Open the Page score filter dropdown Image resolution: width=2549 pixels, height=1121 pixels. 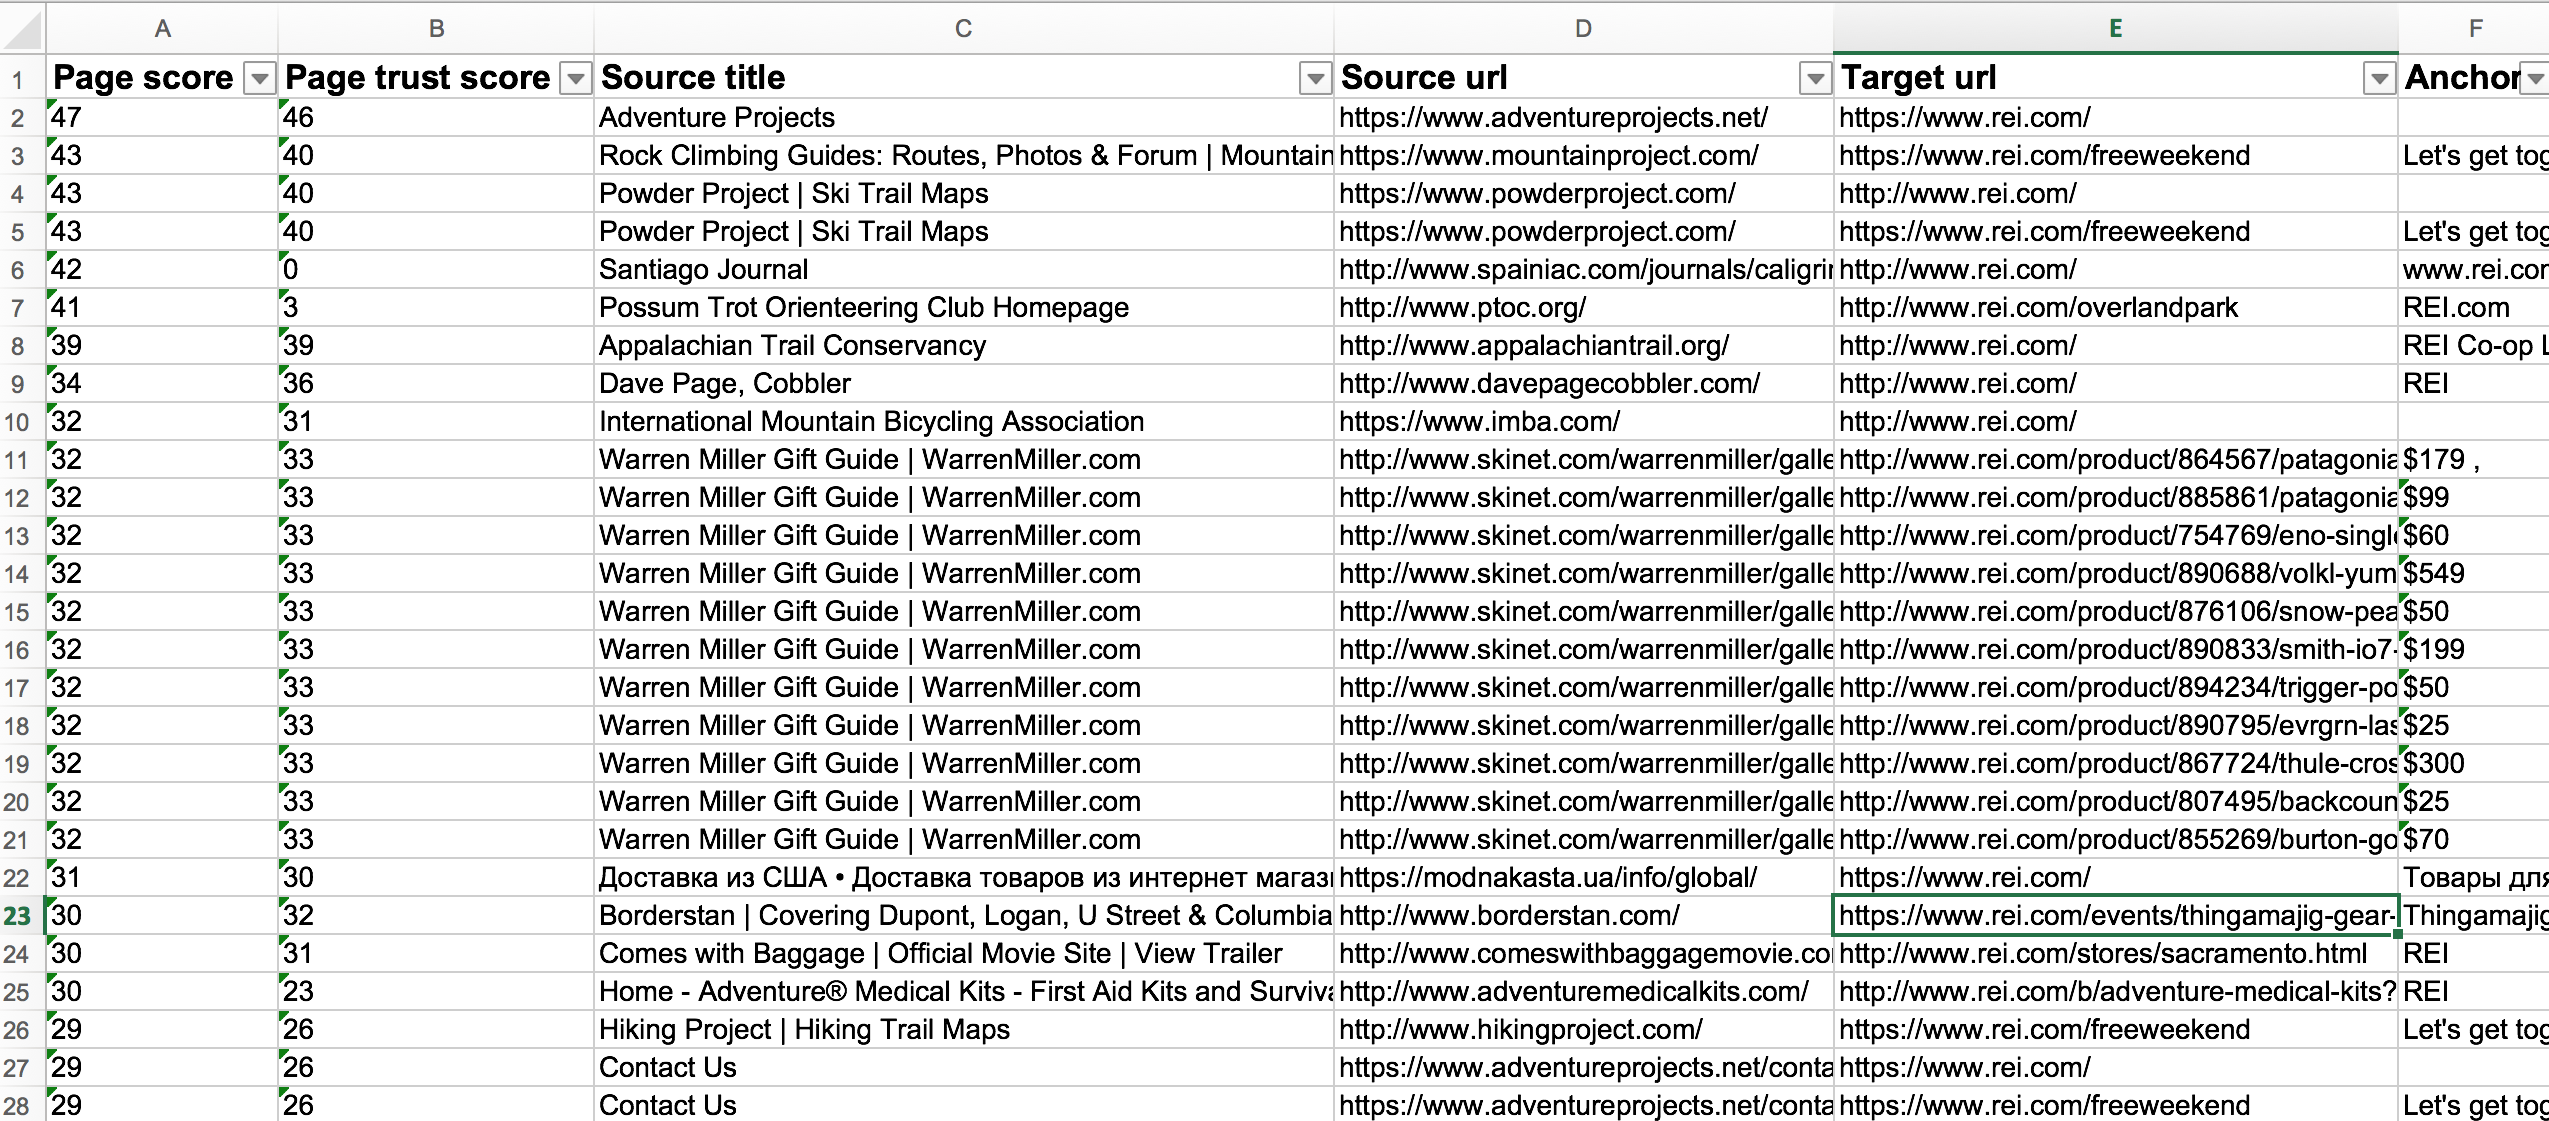(260, 78)
